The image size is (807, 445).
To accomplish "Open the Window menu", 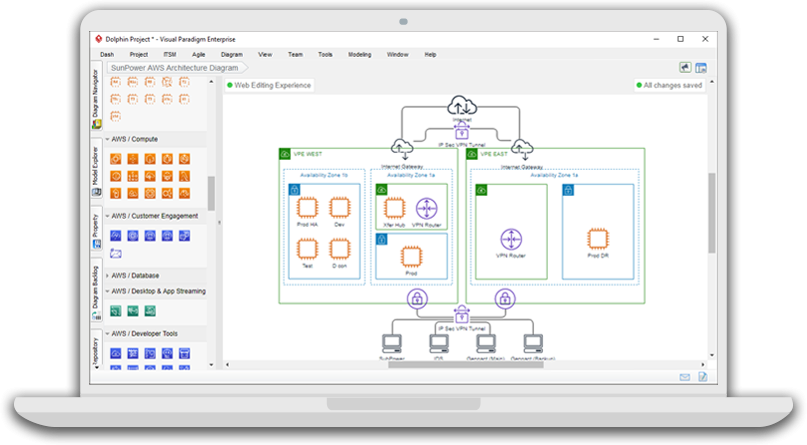I will pos(397,55).
